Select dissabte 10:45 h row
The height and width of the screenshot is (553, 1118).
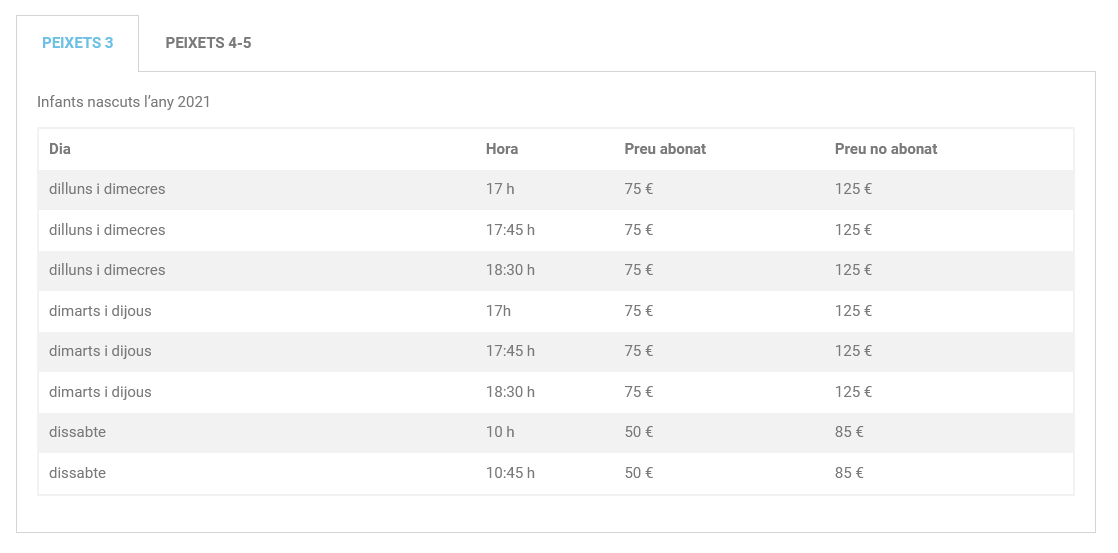[556, 473]
